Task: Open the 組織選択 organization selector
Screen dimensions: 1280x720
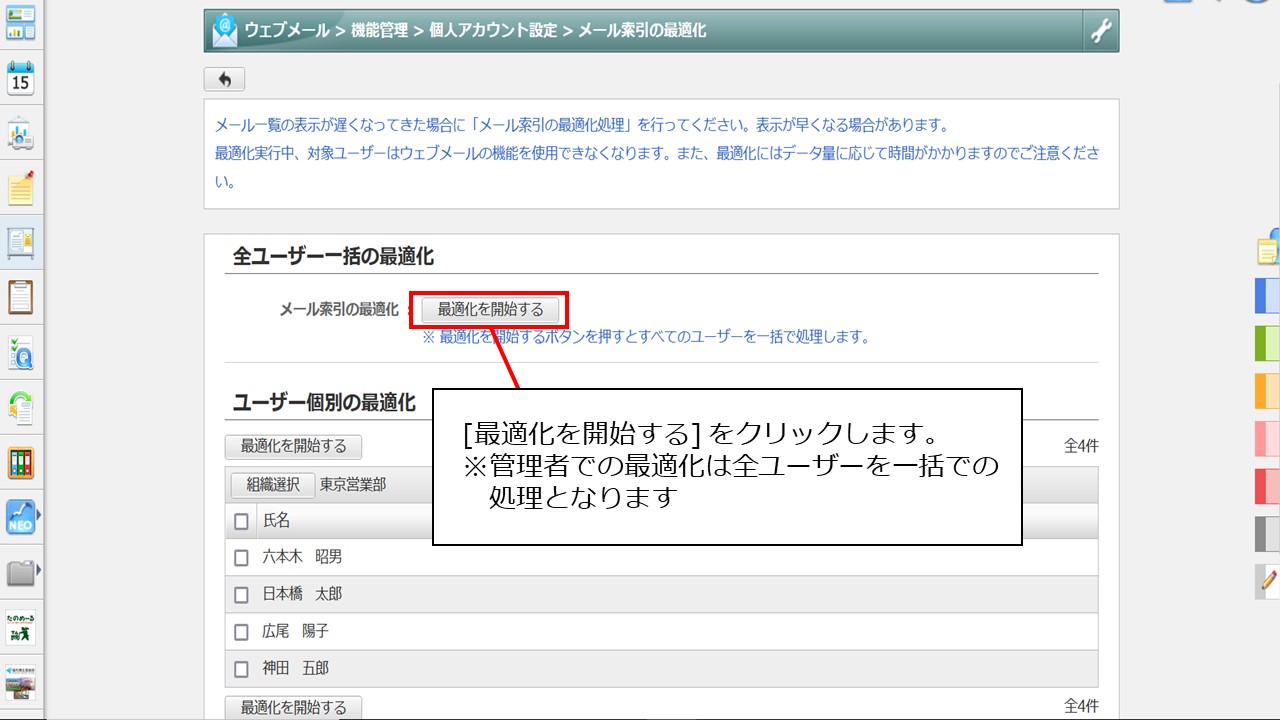Action: (273, 485)
